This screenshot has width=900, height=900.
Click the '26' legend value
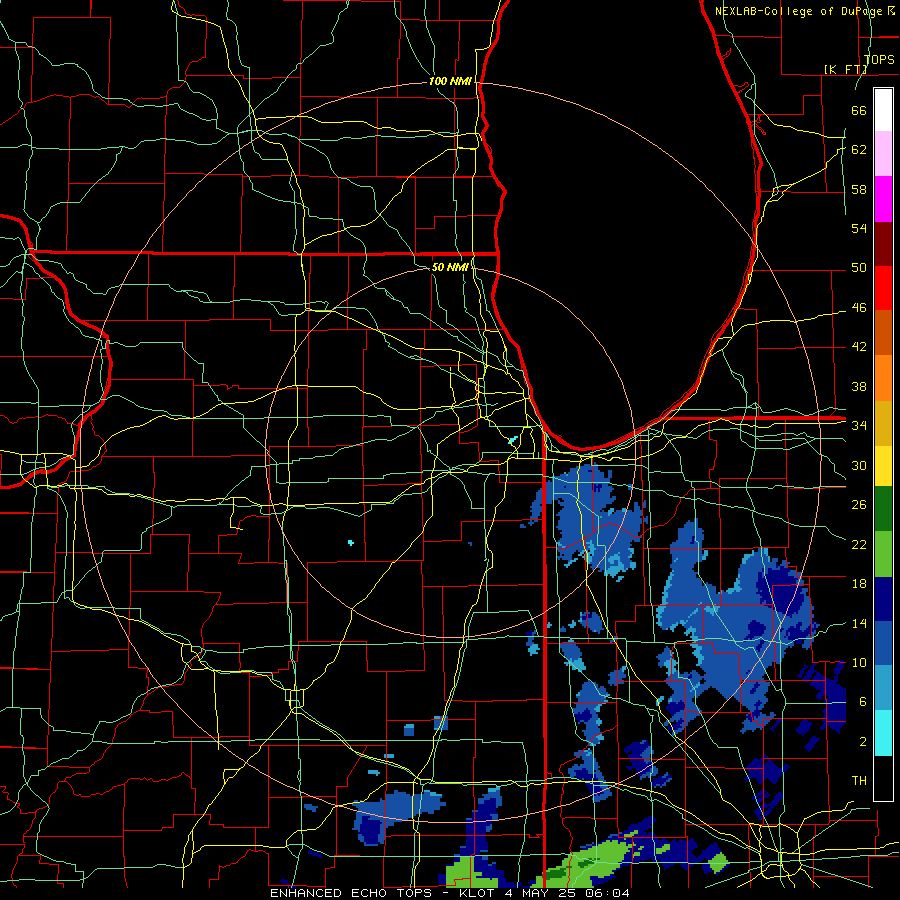pyautogui.click(x=859, y=505)
